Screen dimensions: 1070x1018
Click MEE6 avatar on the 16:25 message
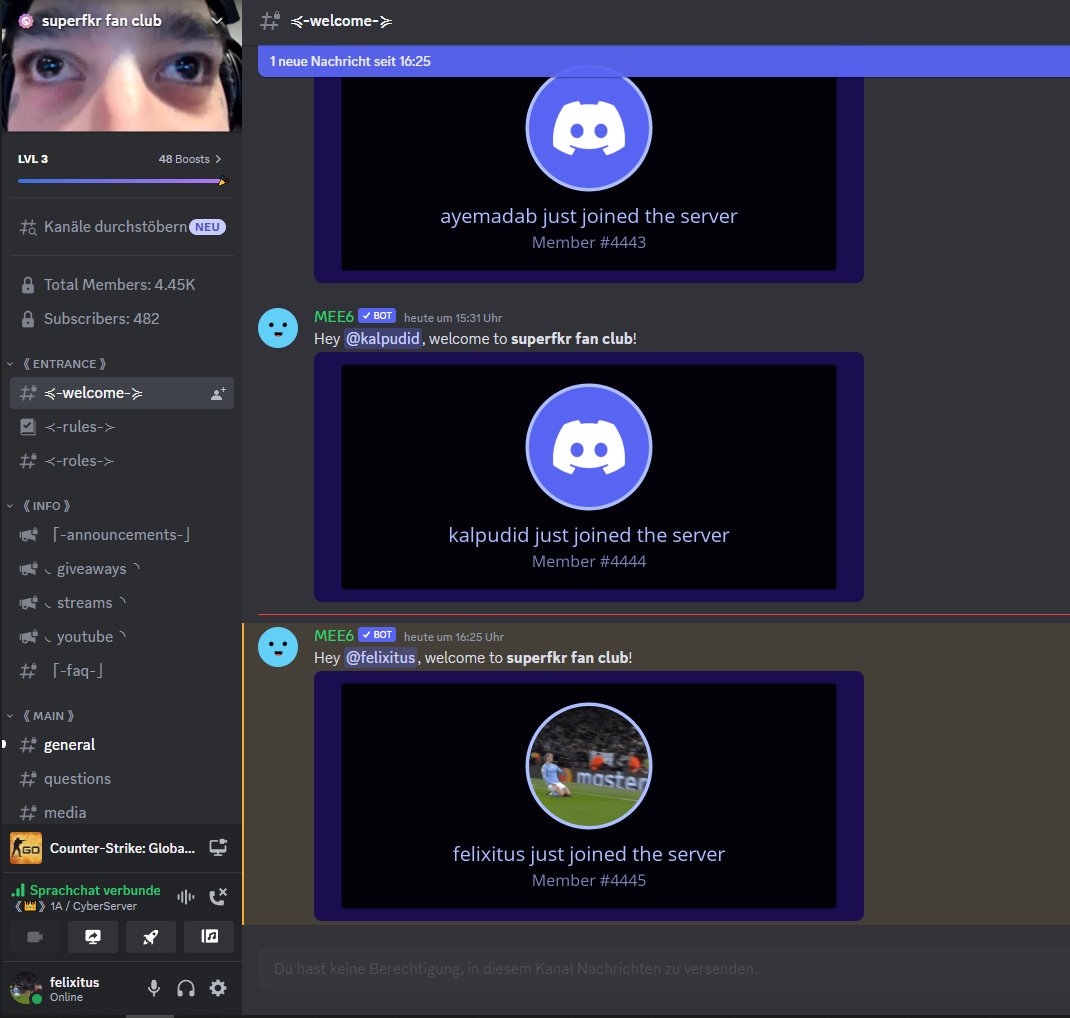click(278, 647)
